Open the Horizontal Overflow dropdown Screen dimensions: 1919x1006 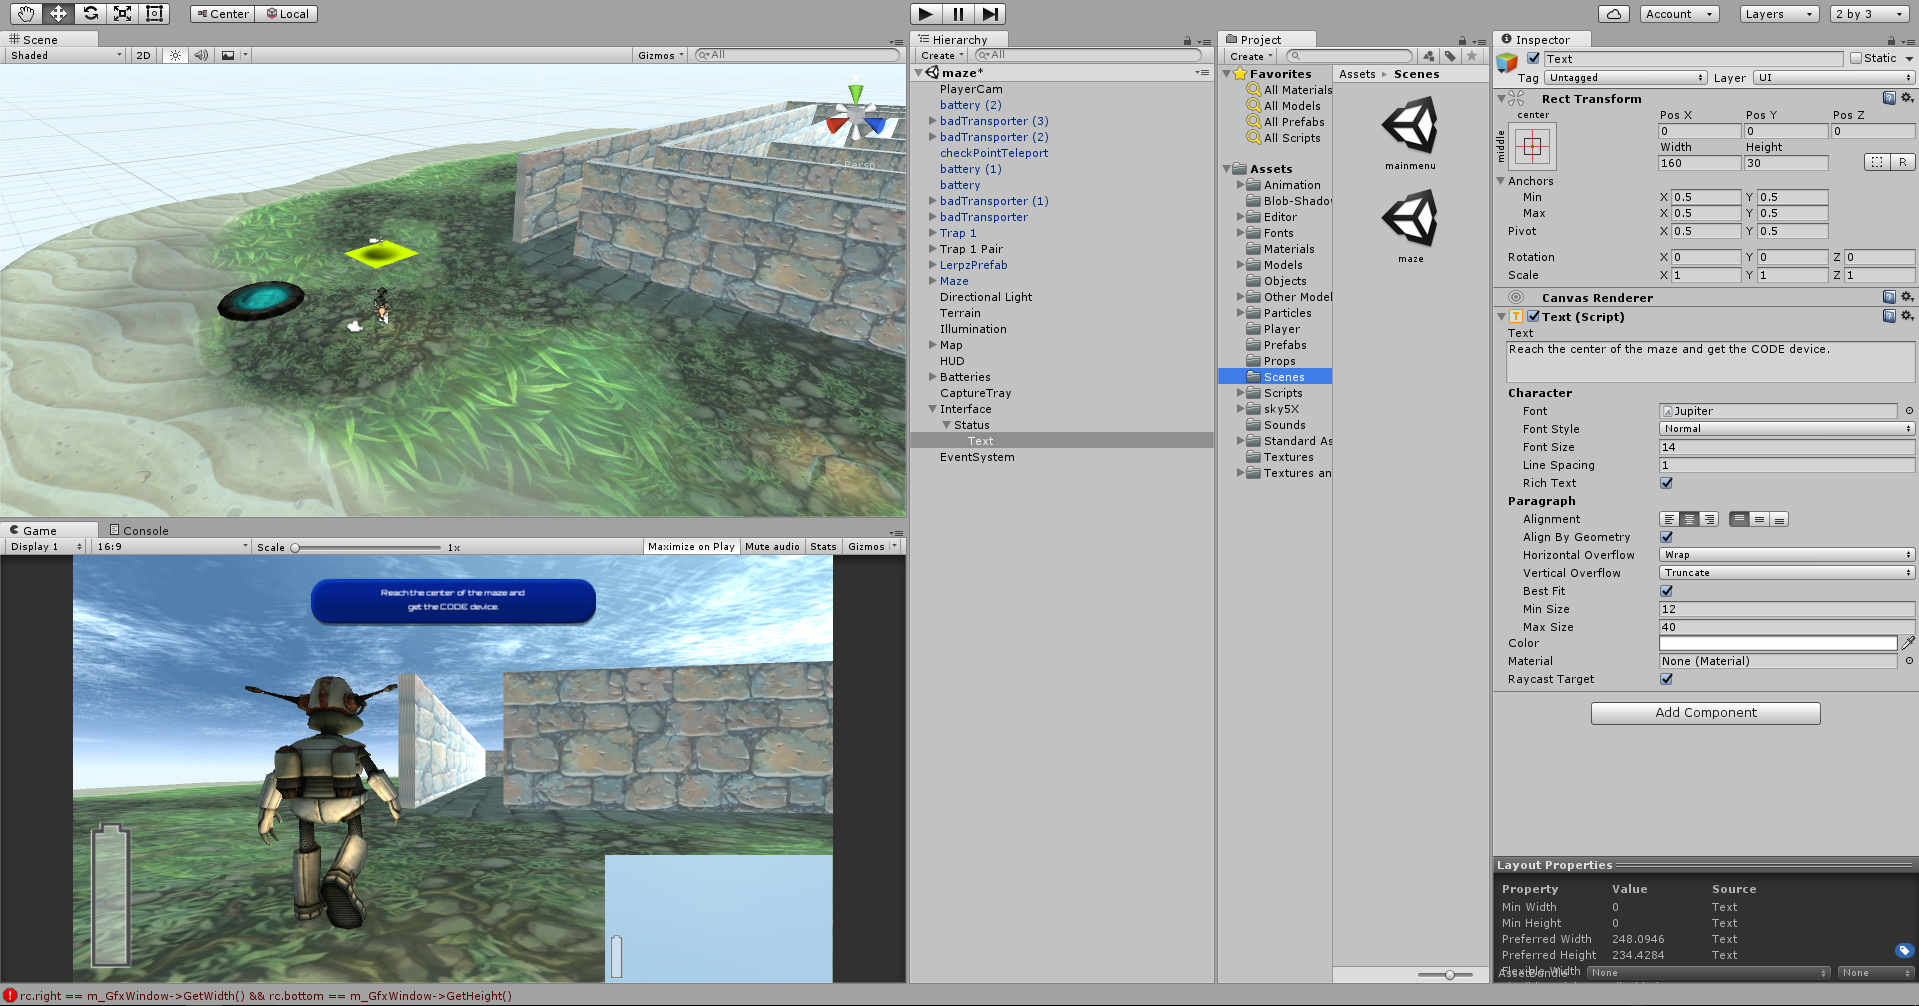click(x=1786, y=555)
